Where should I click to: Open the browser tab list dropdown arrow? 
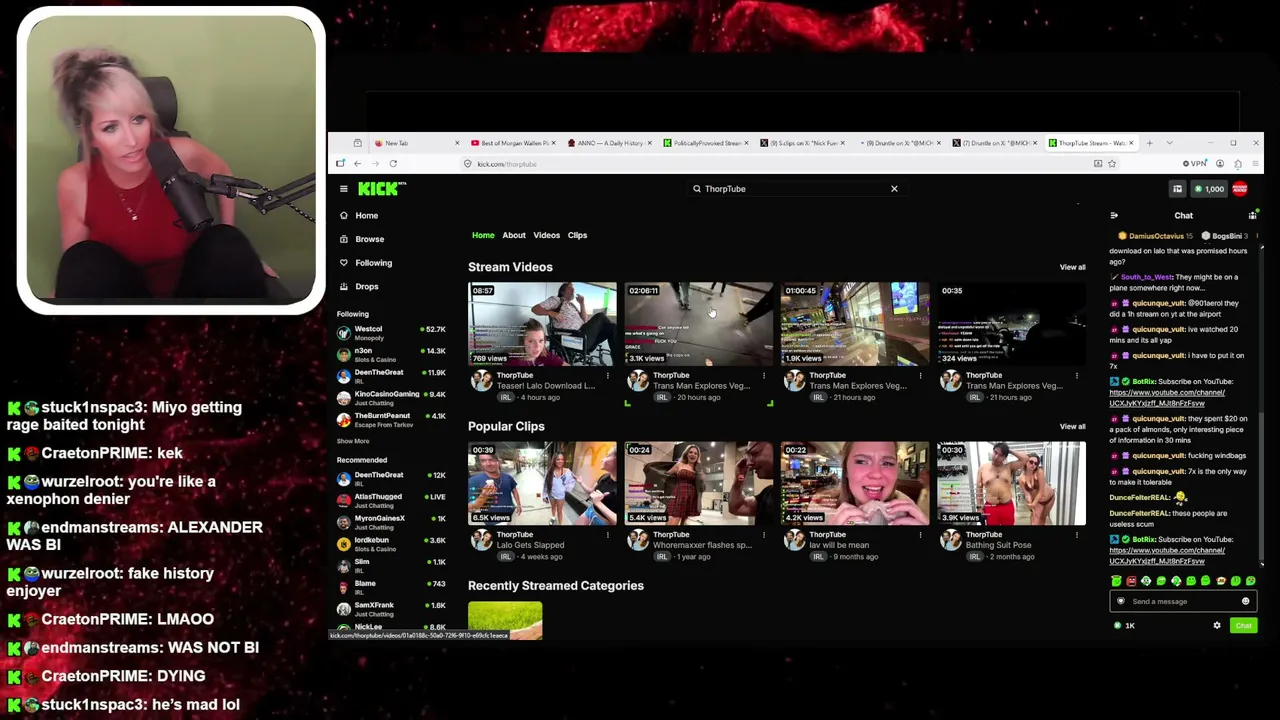tap(1169, 143)
